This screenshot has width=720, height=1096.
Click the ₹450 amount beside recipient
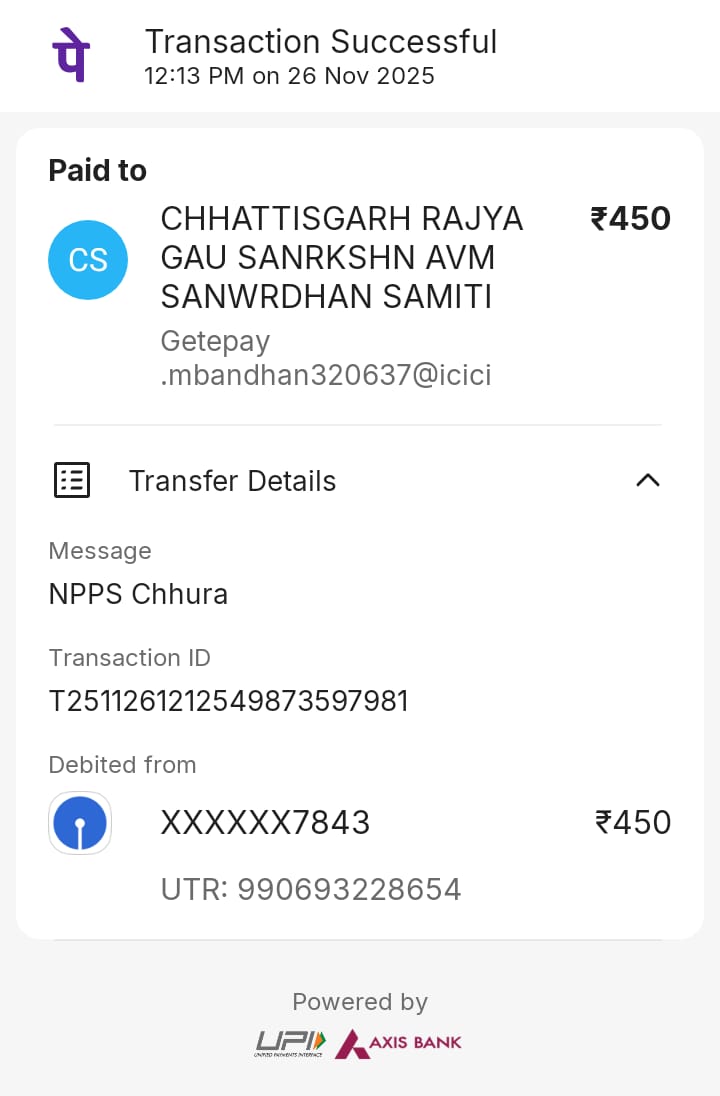click(x=630, y=219)
